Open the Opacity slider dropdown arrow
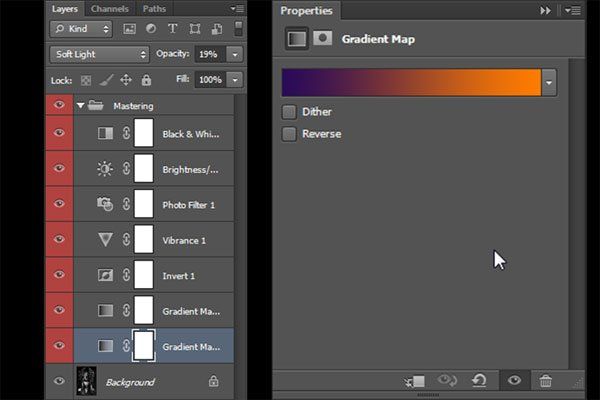 pyautogui.click(x=235, y=54)
